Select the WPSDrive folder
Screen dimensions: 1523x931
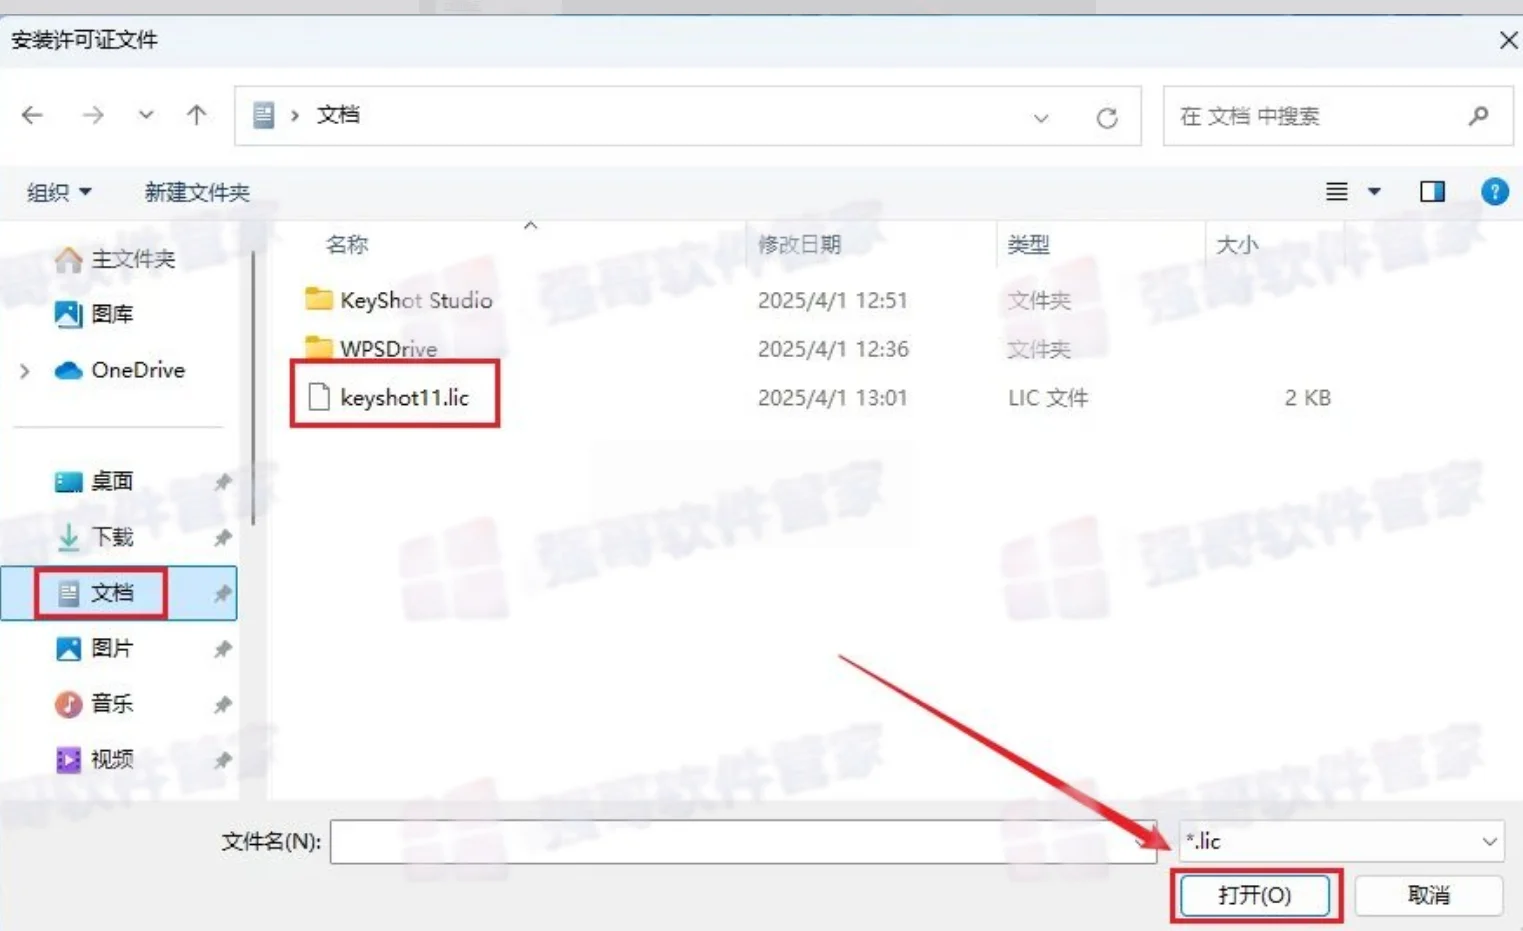click(388, 349)
